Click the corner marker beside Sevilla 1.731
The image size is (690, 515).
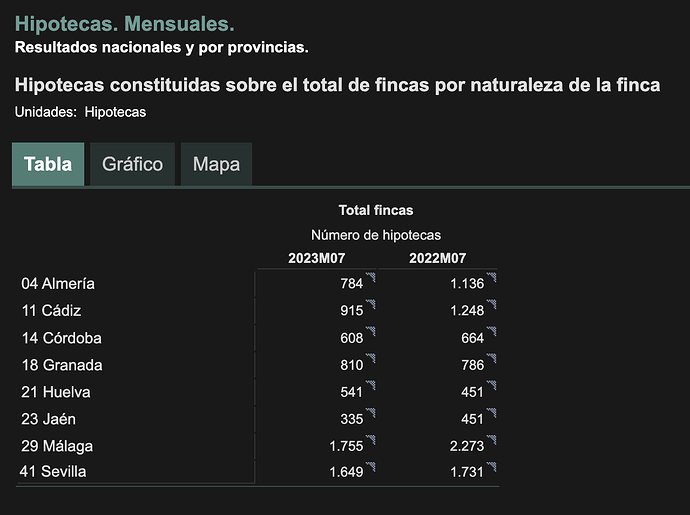[x=491, y=467]
